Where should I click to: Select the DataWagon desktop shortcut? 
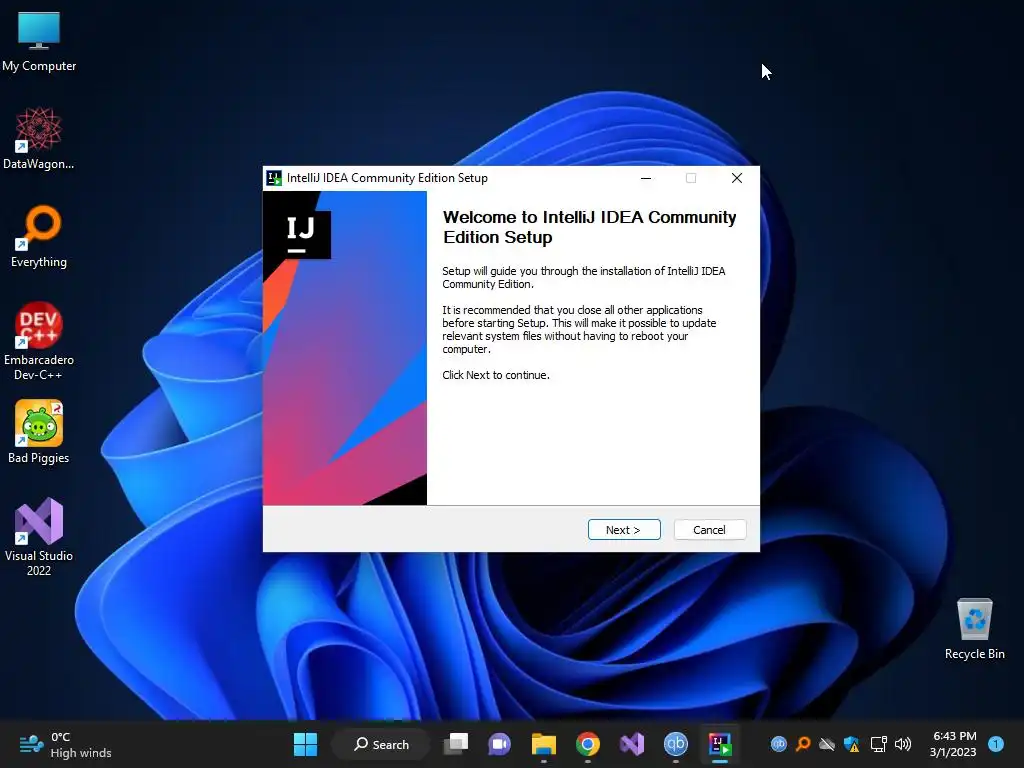point(39,138)
